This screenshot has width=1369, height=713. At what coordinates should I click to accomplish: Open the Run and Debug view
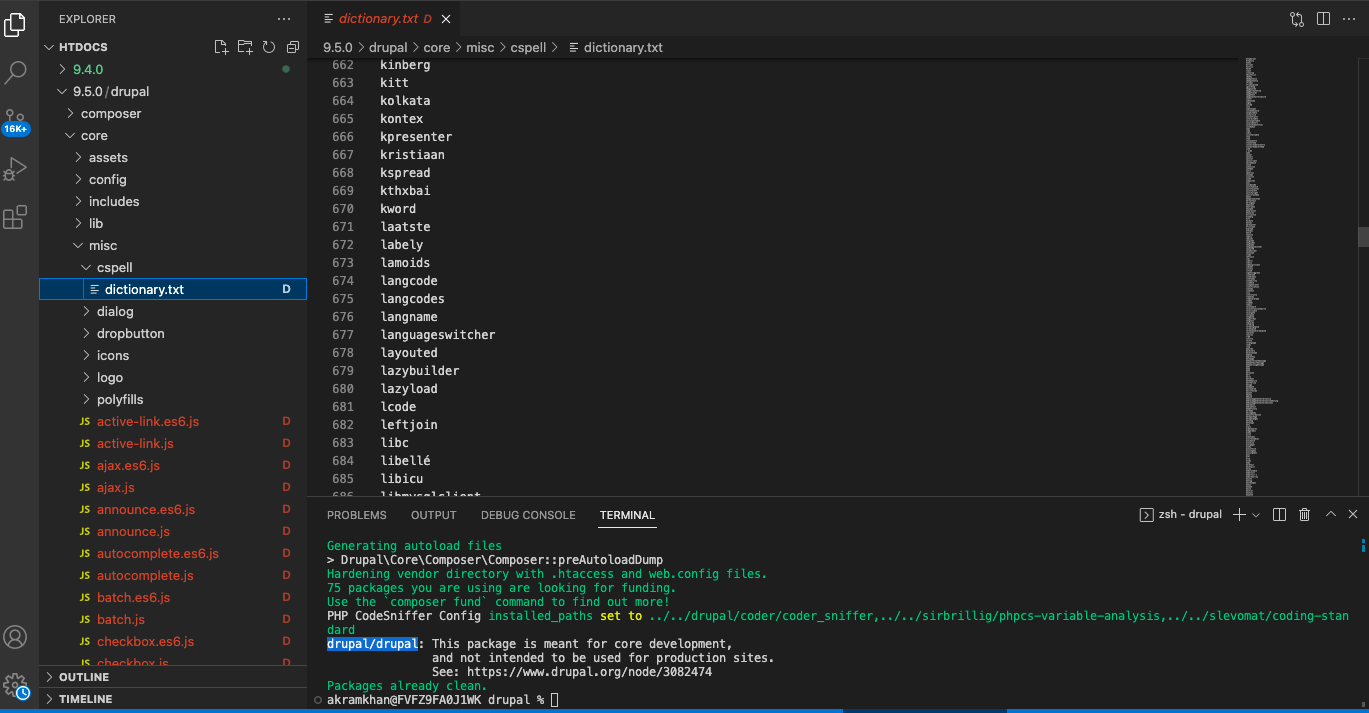[x=15, y=168]
